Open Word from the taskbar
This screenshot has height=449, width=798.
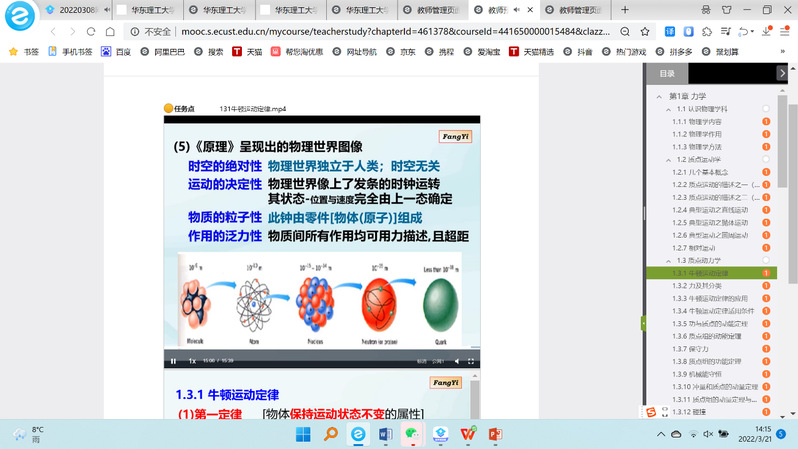[384, 434]
